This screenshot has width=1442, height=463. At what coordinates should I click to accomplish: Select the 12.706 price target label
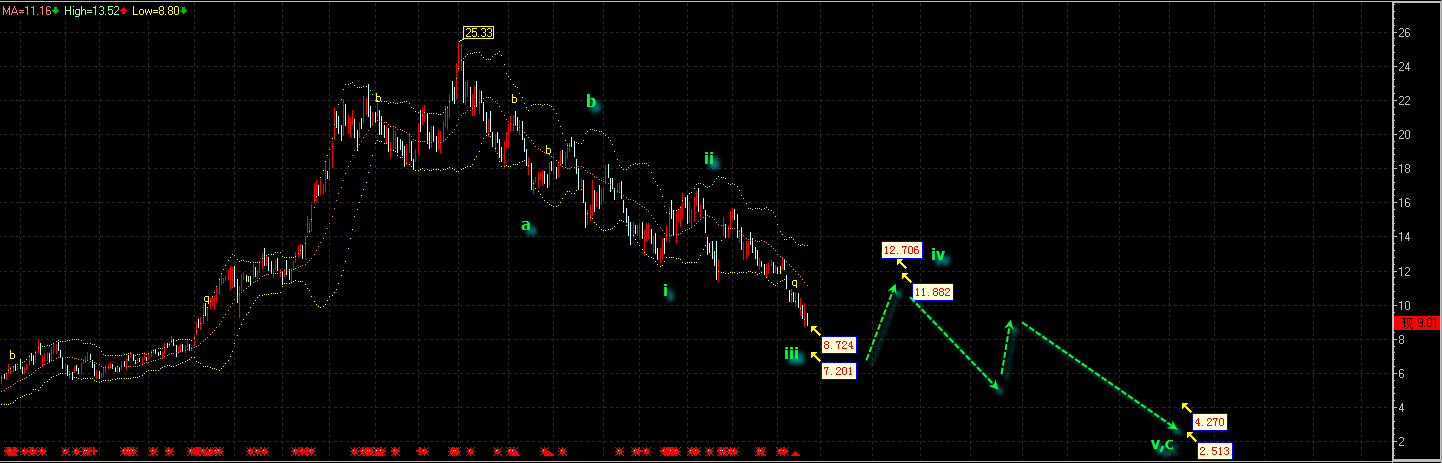[900, 249]
